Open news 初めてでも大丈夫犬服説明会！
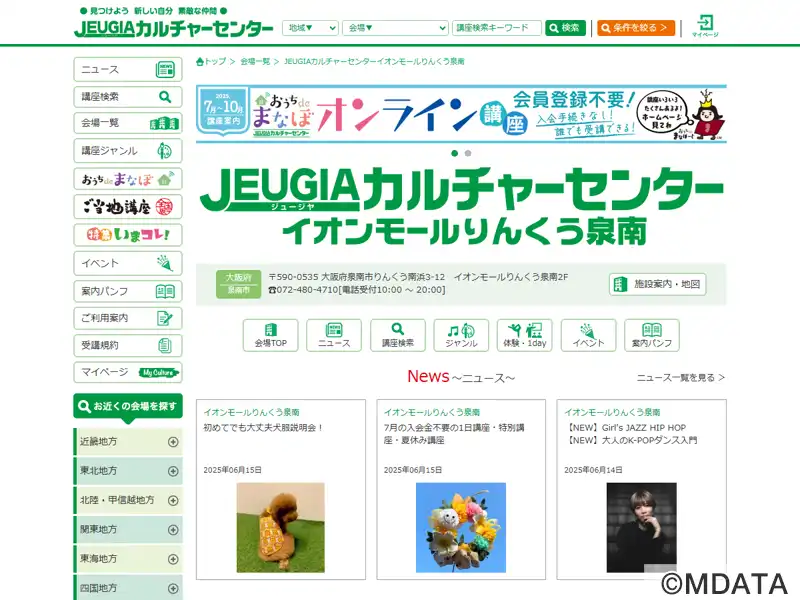Image resolution: width=800 pixels, height=600 pixels. pos(263,428)
